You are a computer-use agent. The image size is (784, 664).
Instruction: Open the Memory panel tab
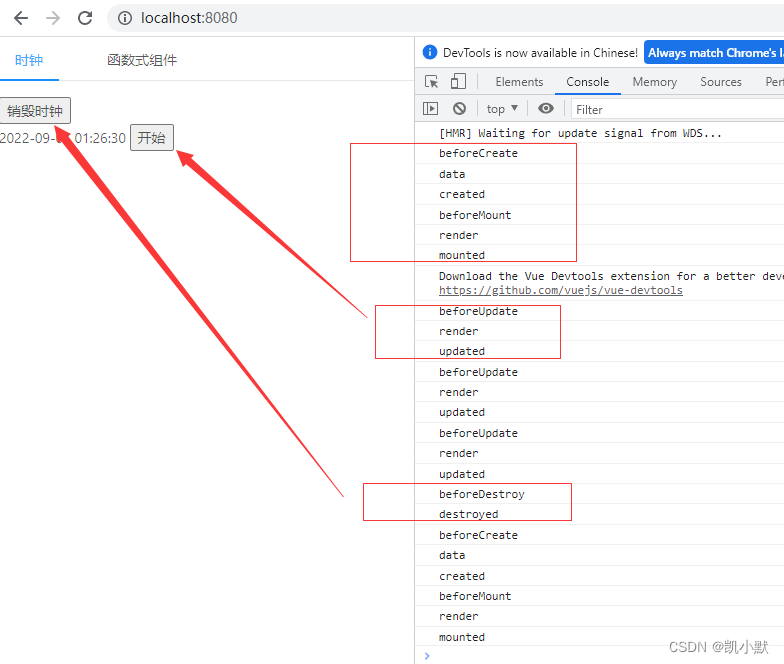[x=654, y=82]
